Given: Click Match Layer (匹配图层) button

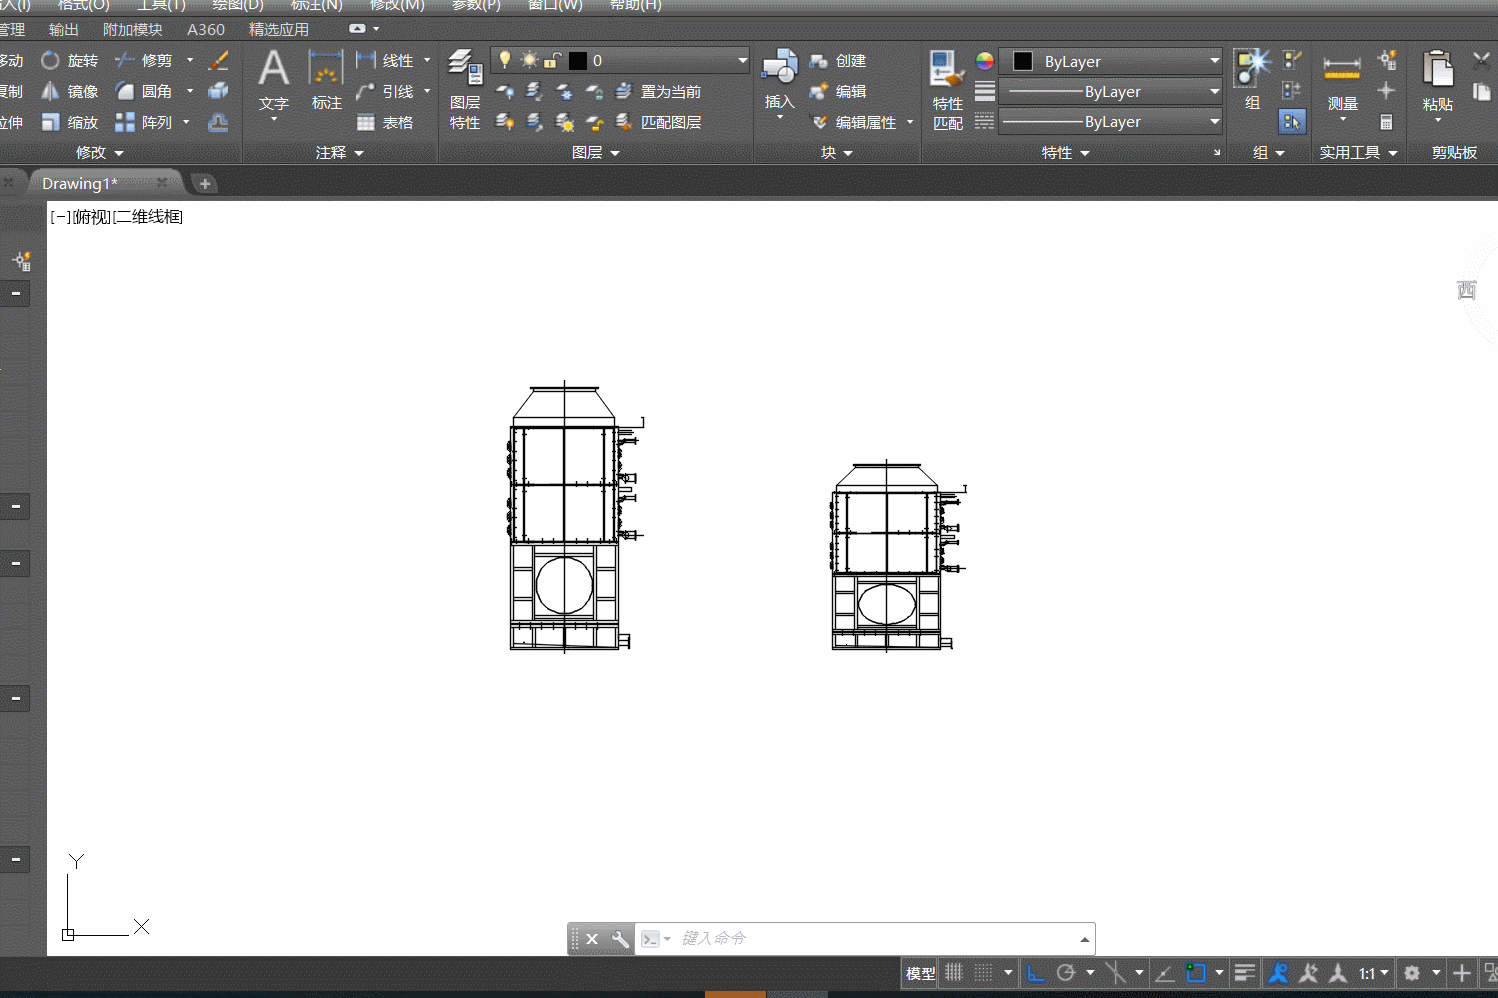Looking at the screenshot, I should click(x=657, y=123).
